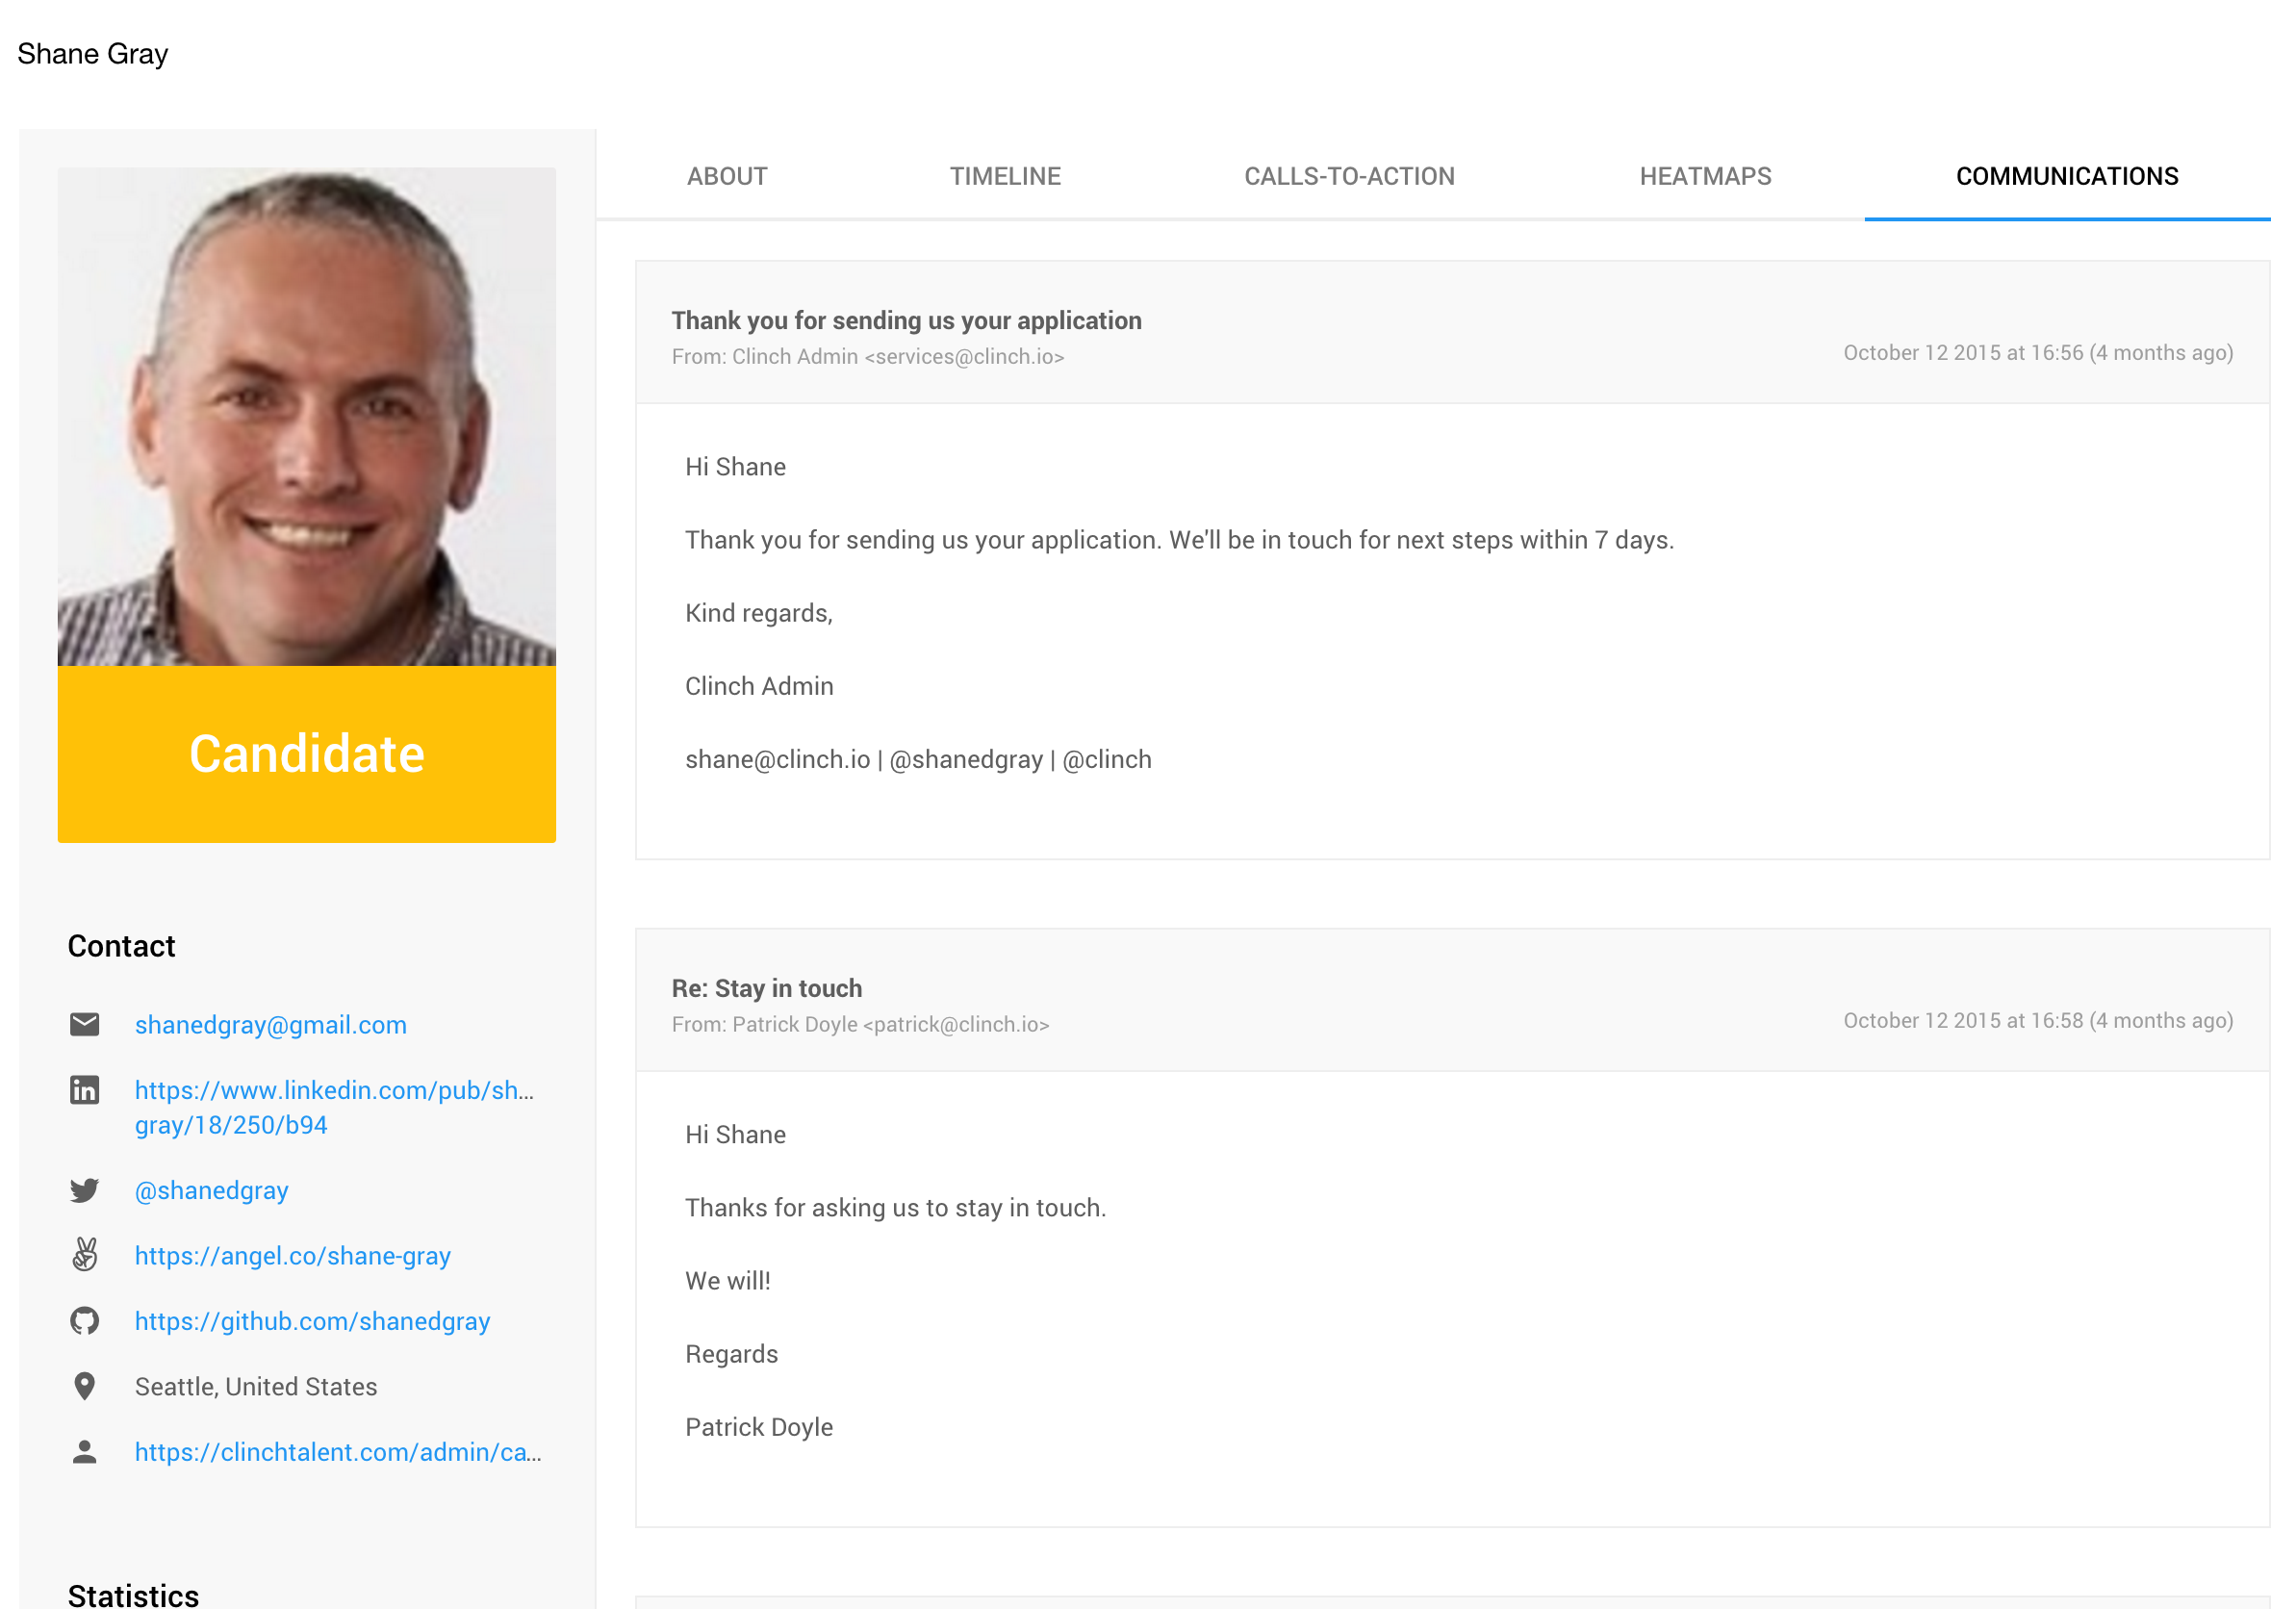The image size is (2296, 1609).
Task: Open shanedgray@gmail.com email link
Action: pyautogui.click(x=271, y=1025)
